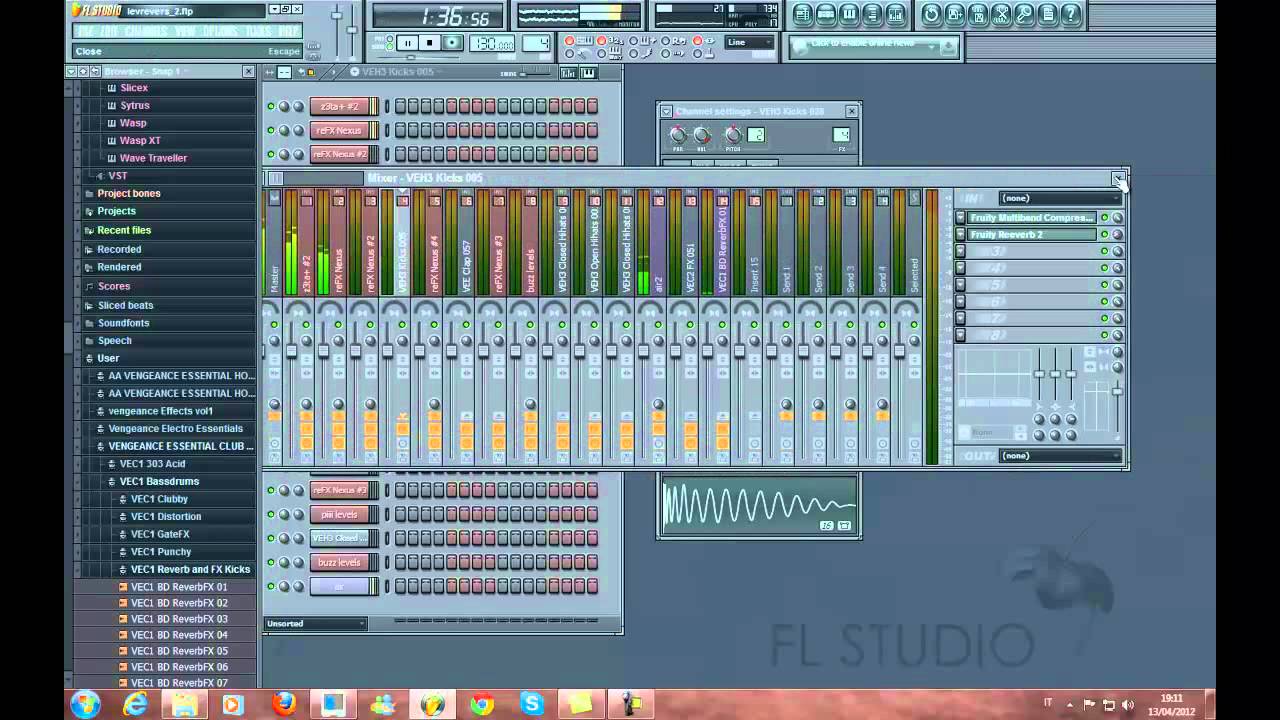The height and width of the screenshot is (720, 1280).
Task: Open the TOOLS menu
Action: coord(258,31)
